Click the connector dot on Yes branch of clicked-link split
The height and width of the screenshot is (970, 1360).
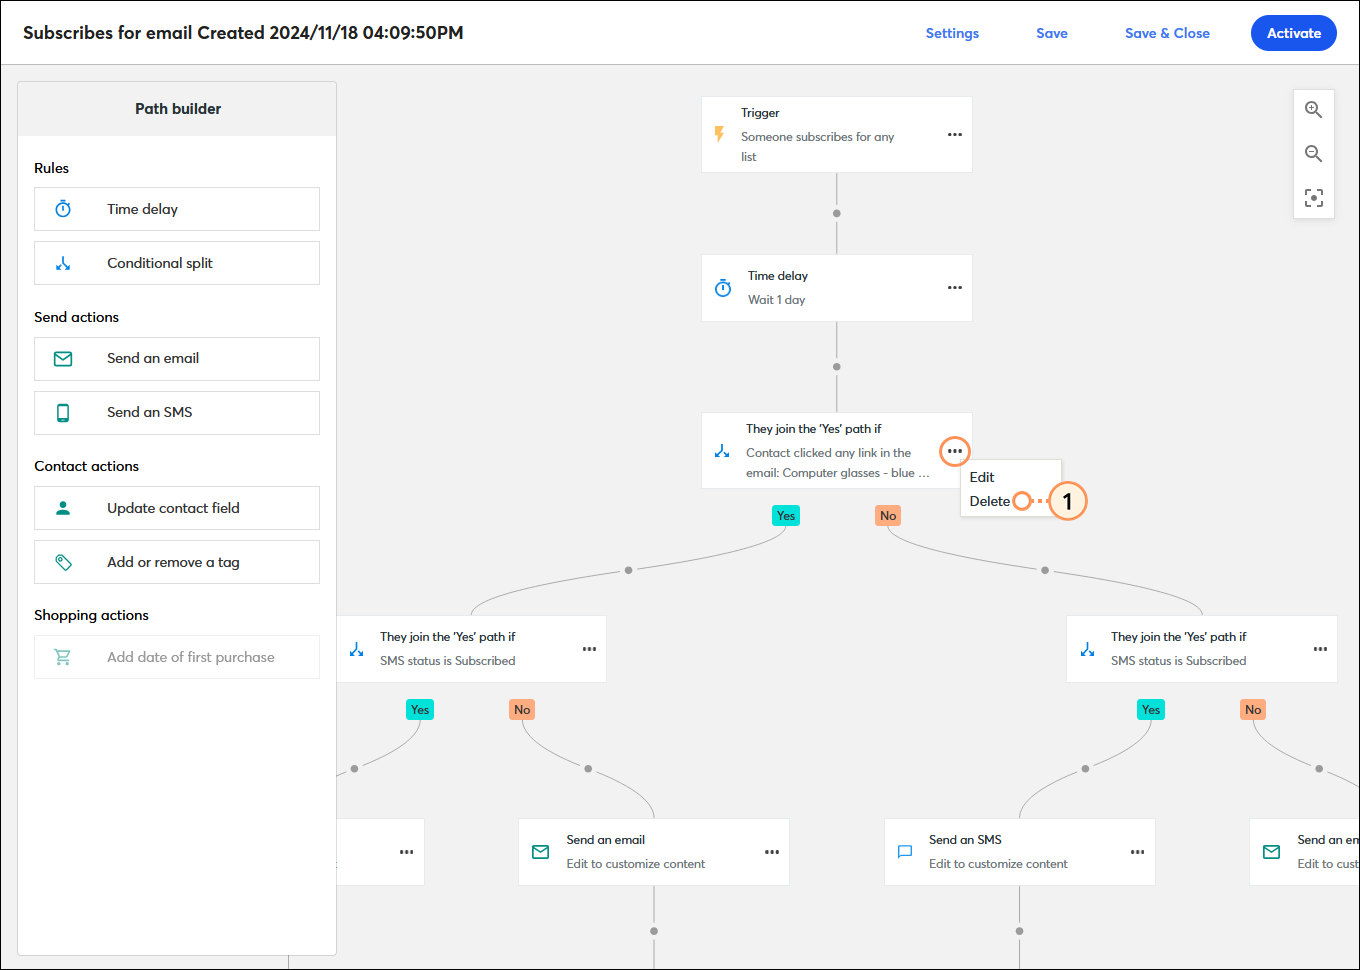pos(628,570)
